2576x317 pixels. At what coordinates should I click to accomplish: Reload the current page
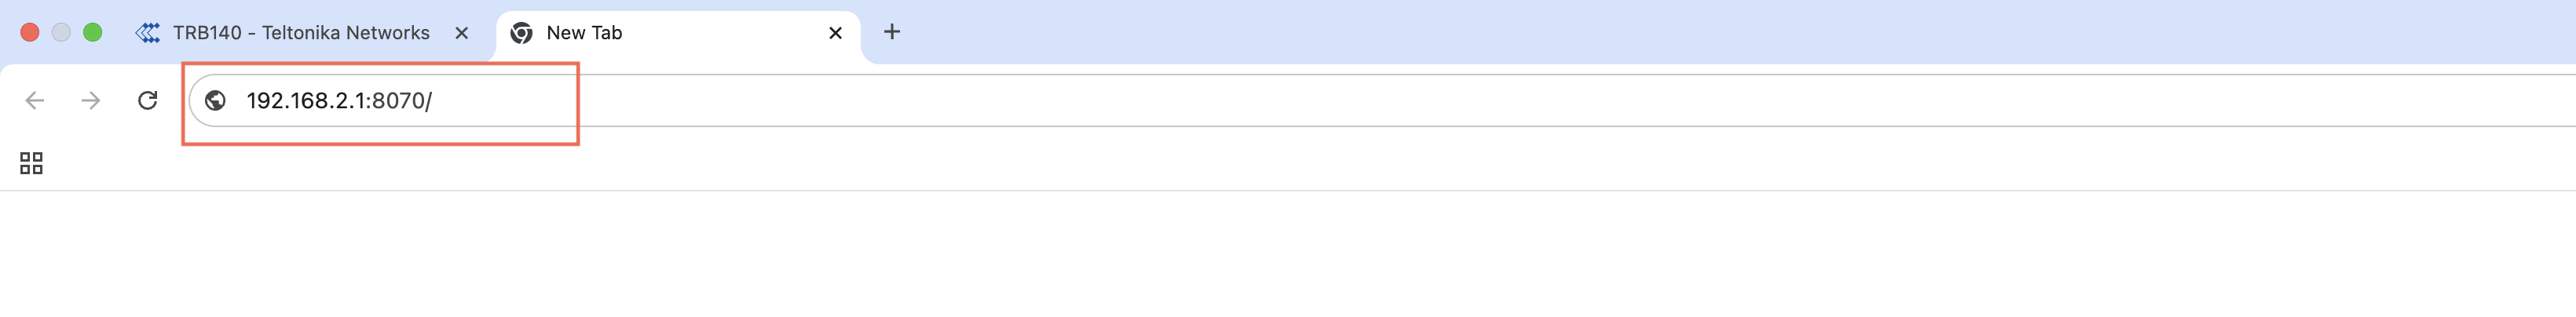[x=148, y=100]
